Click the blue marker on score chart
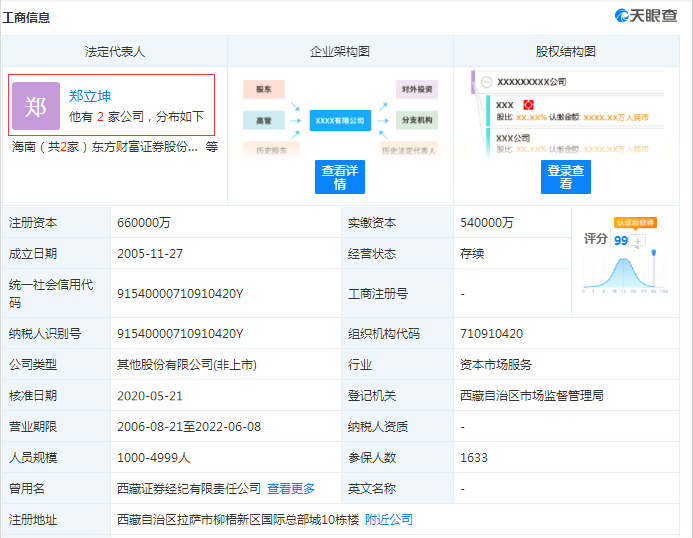The image size is (693, 538). pyautogui.click(x=654, y=252)
